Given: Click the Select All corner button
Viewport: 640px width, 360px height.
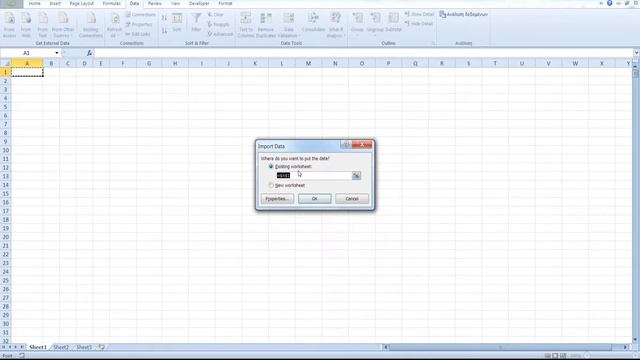Looking at the screenshot, I should (6, 64).
